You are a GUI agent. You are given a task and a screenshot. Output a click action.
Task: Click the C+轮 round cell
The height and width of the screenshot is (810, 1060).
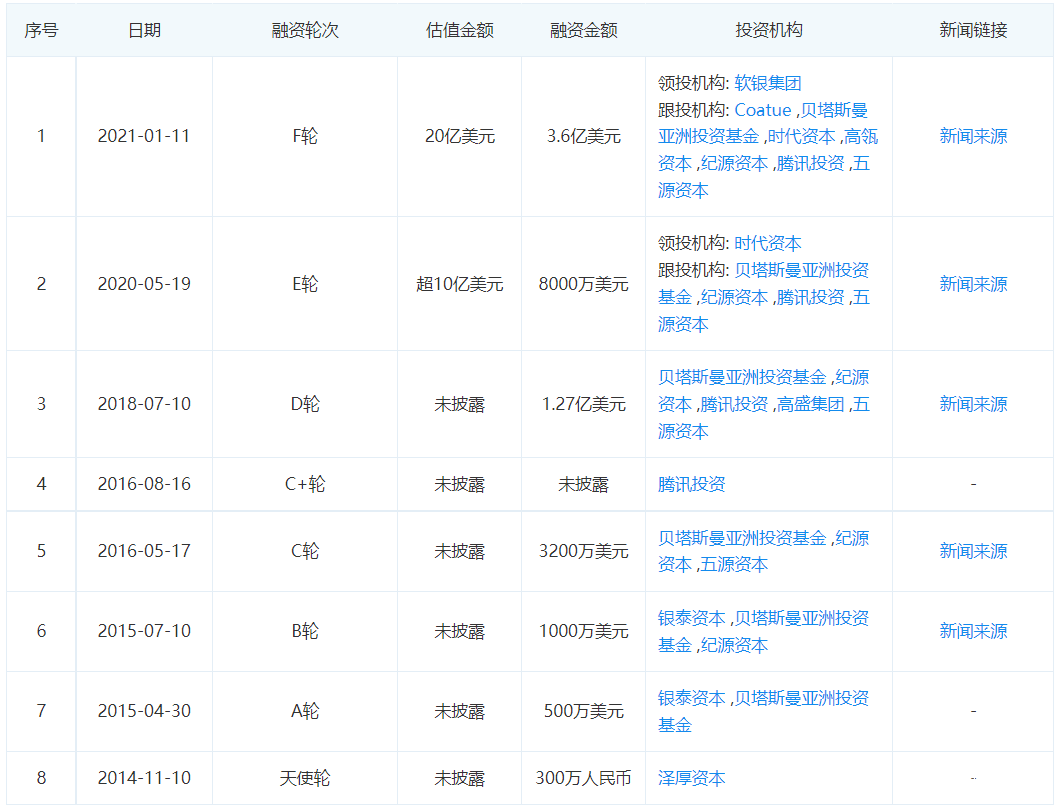point(305,484)
